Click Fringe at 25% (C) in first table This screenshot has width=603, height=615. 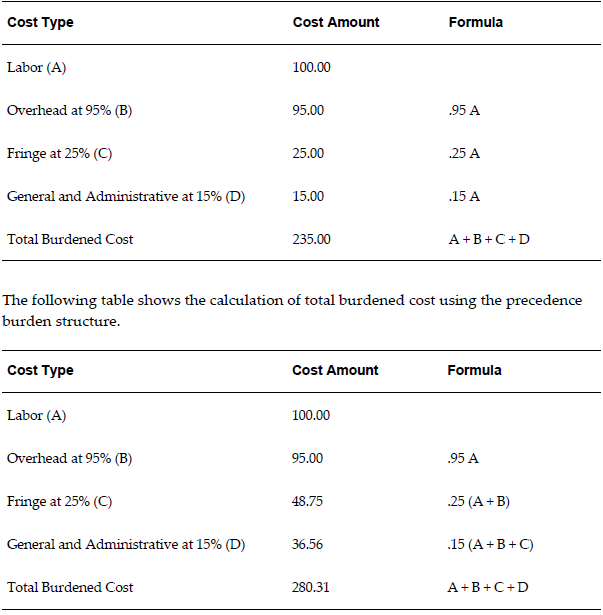(61, 153)
